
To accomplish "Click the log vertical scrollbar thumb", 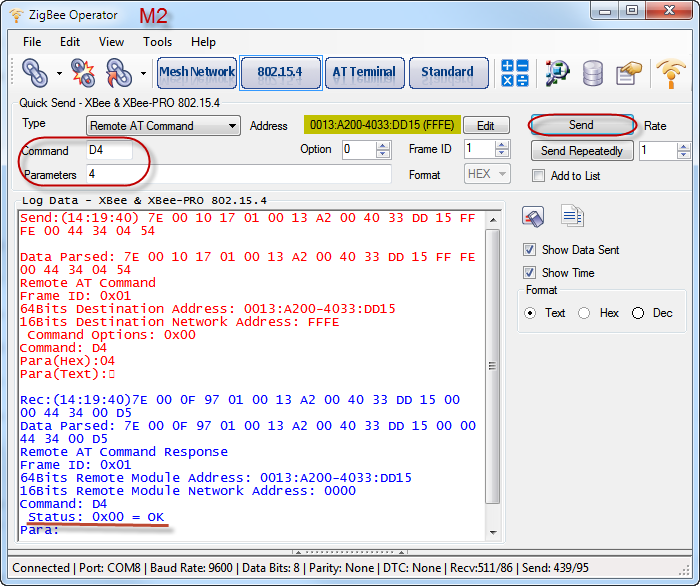I will tap(493, 366).
